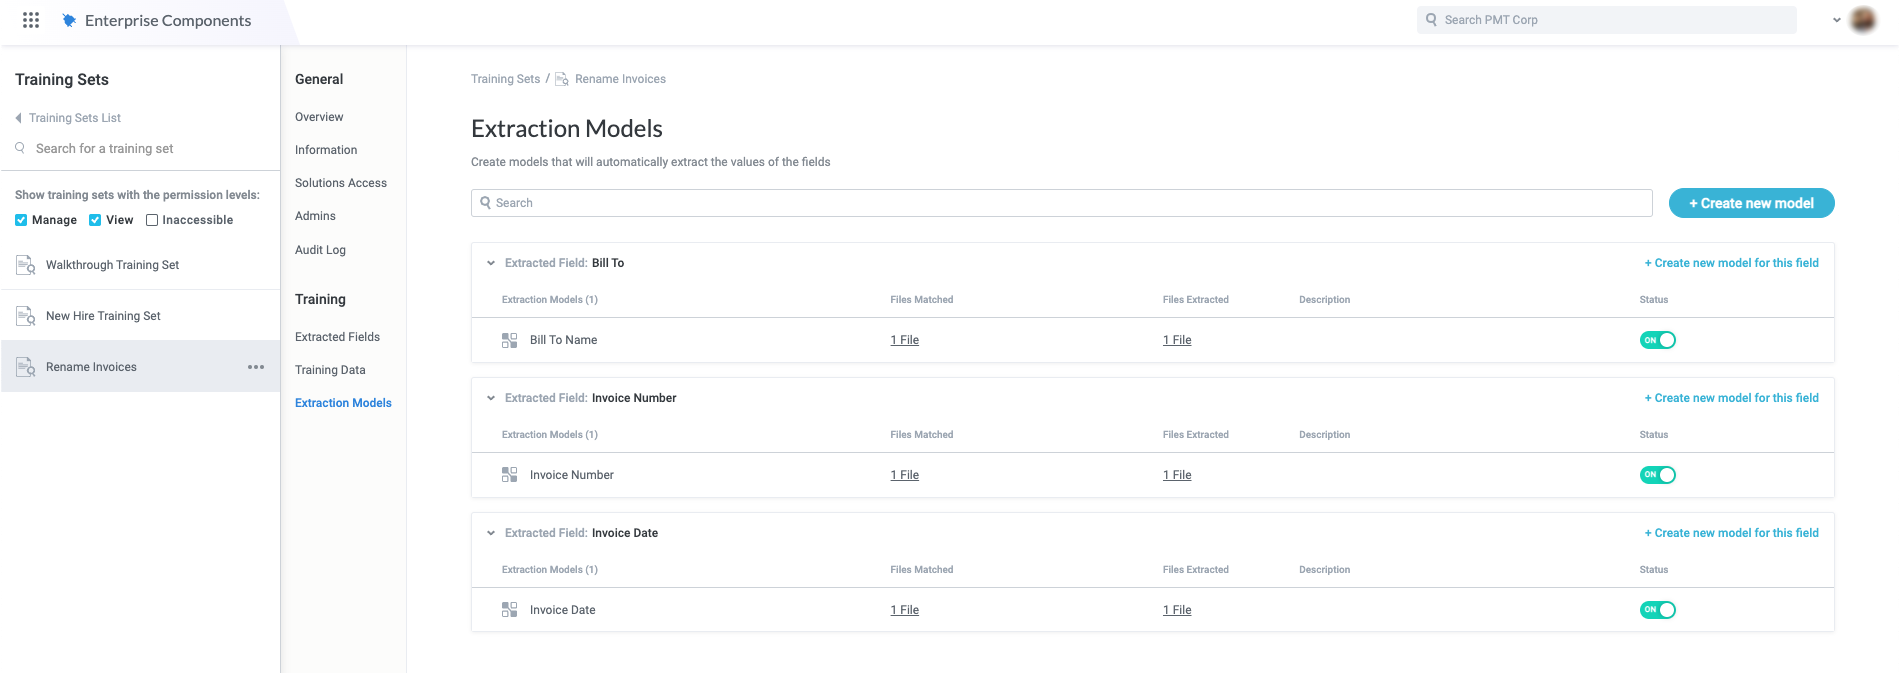Open the Audit Log menu item
Image resolution: width=1899 pixels, height=673 pixels.
[x=320, y=250]
